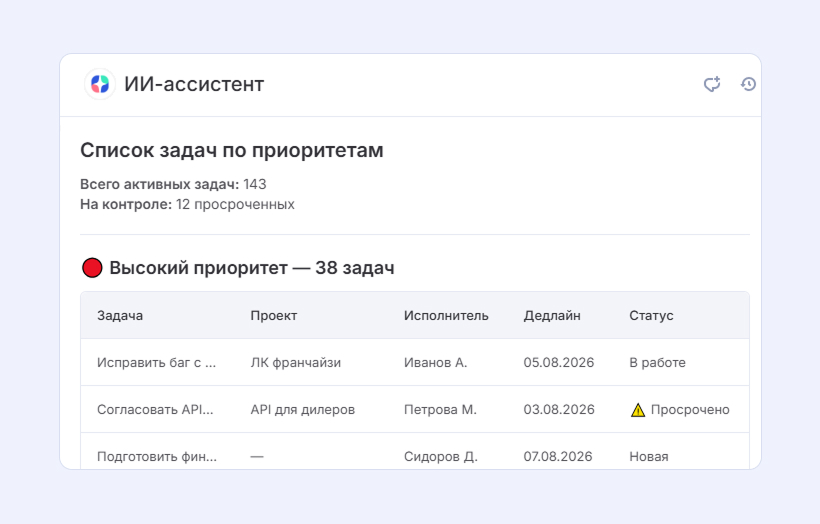Click the deadline 03.08.2026

559,409
